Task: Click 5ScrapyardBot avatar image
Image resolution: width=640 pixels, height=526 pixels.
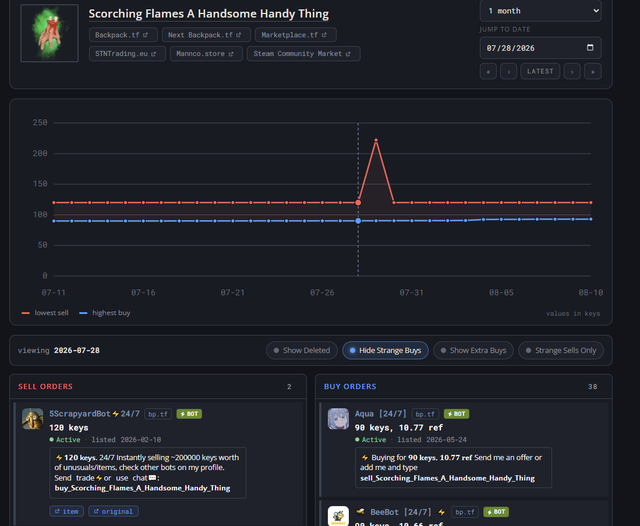Action: [33, 419]
